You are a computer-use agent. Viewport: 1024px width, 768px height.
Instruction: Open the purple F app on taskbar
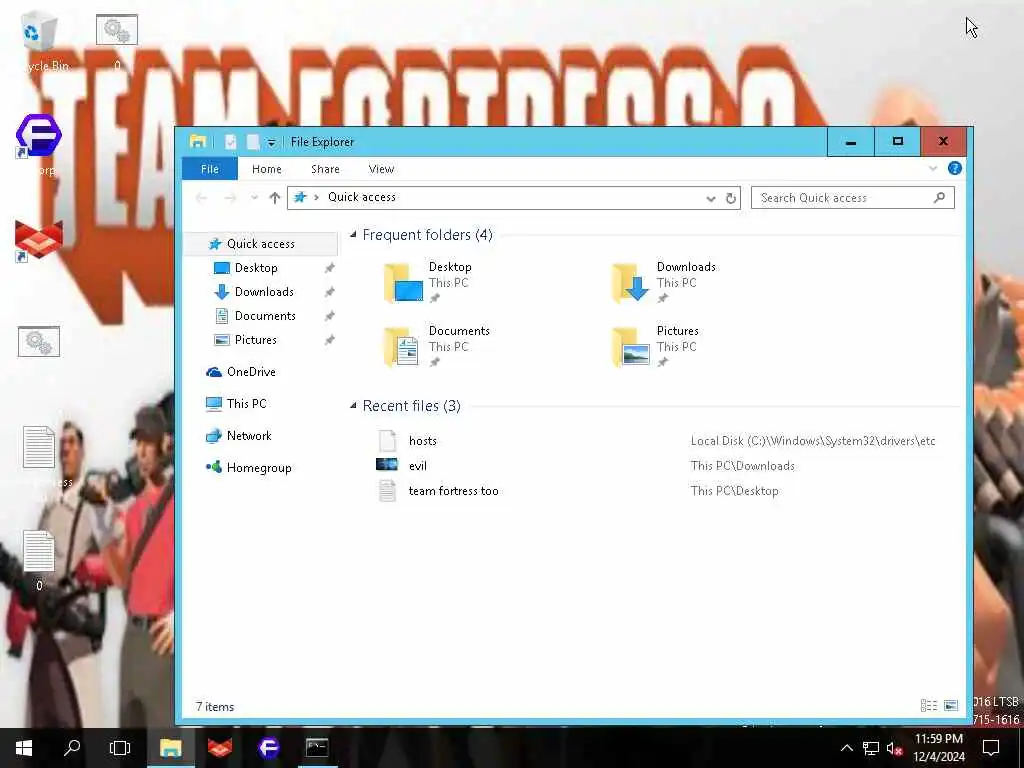tap(268, 748)
